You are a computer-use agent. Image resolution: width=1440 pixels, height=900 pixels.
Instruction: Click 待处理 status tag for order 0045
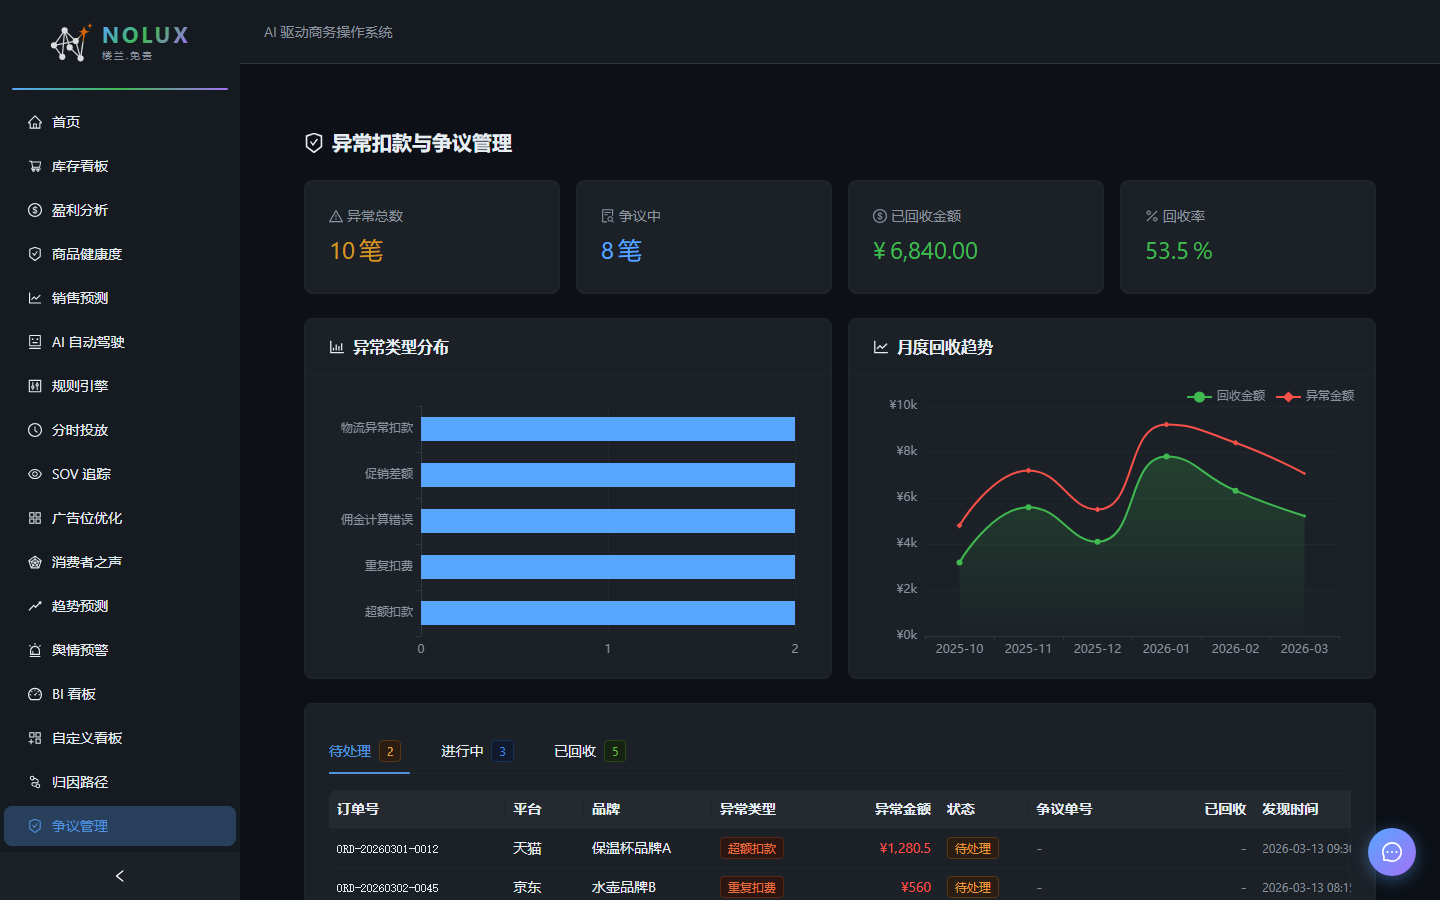click(973, 887)
